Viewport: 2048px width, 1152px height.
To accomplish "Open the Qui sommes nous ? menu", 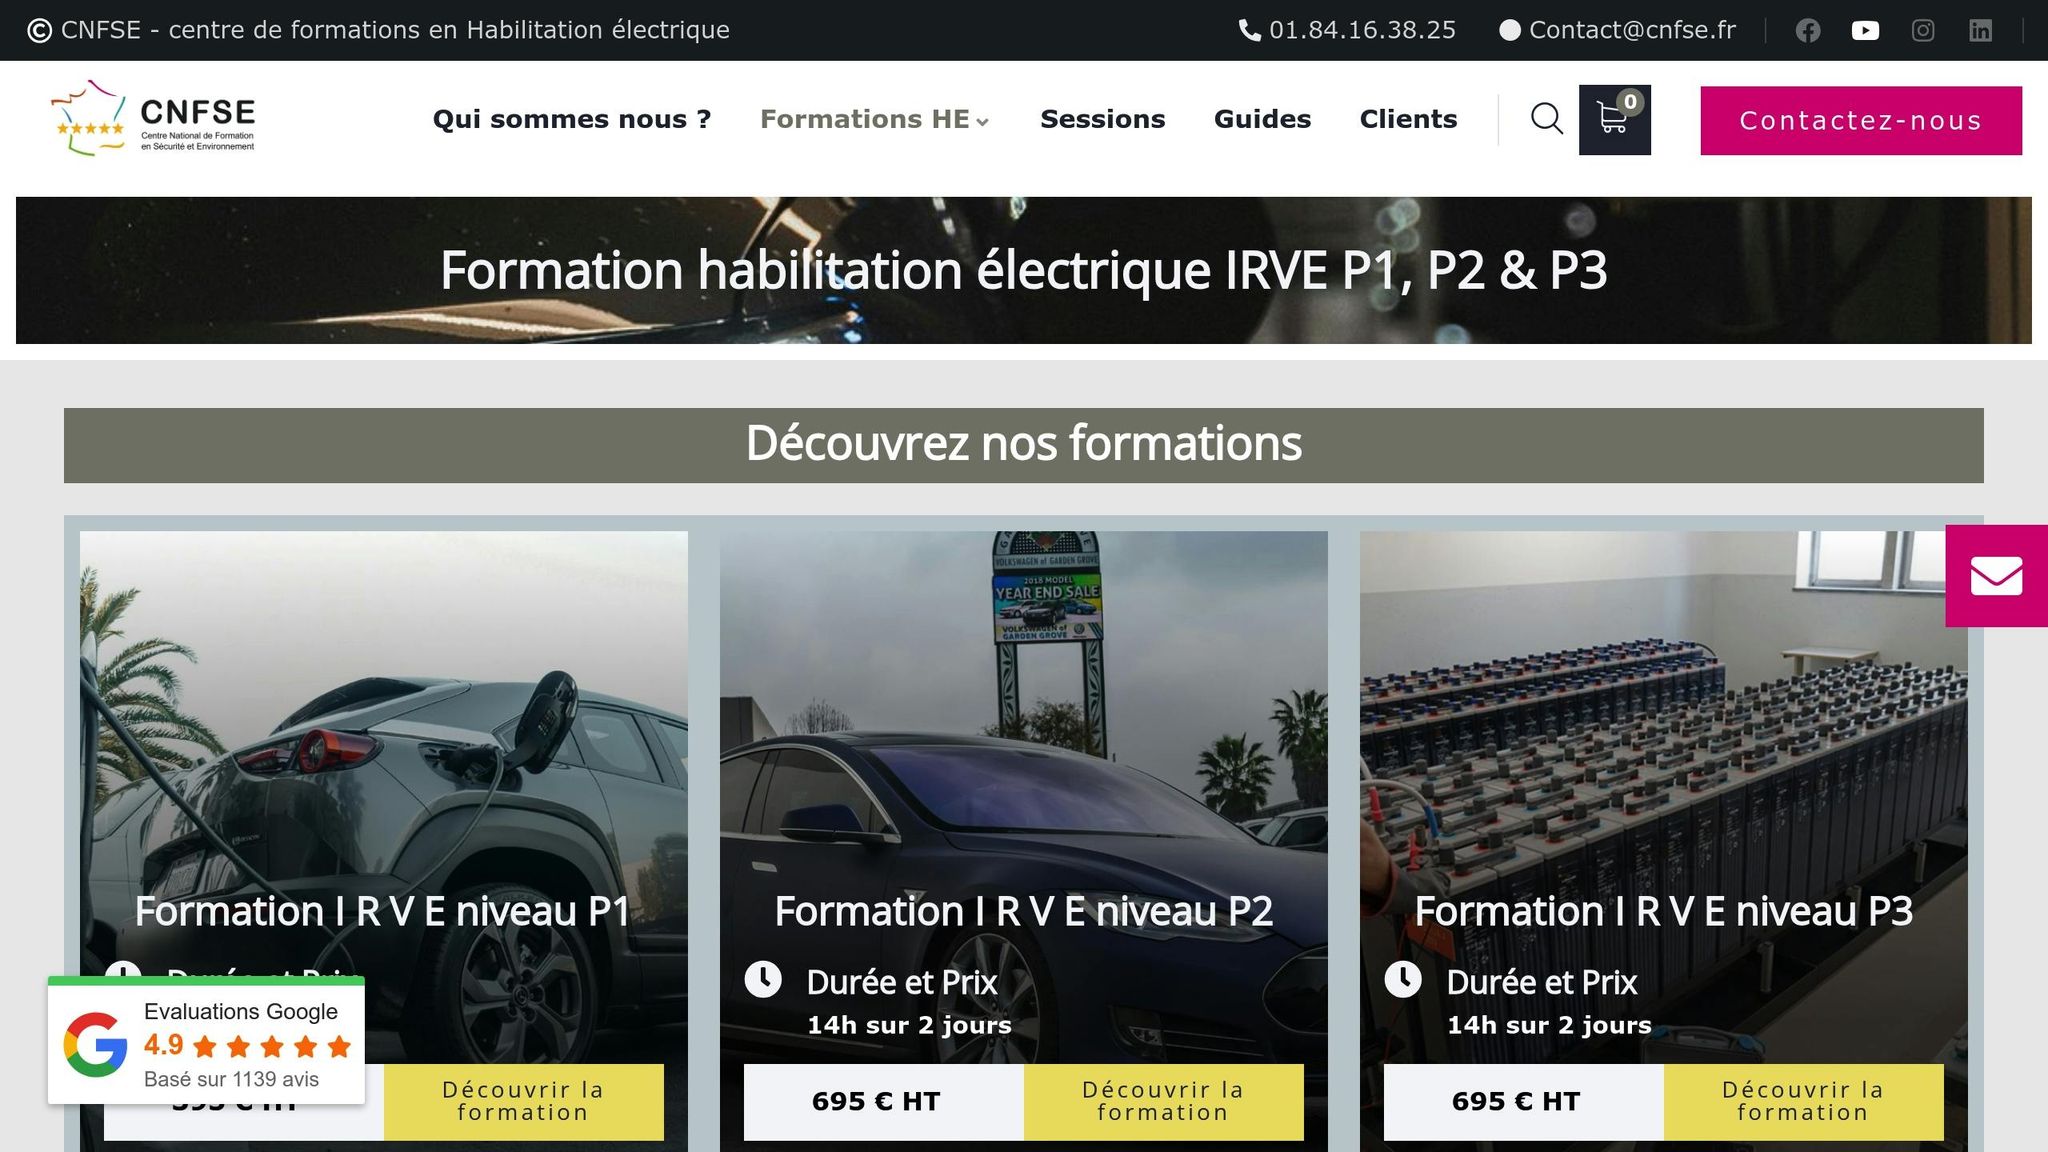I will (x=572, y=119).
